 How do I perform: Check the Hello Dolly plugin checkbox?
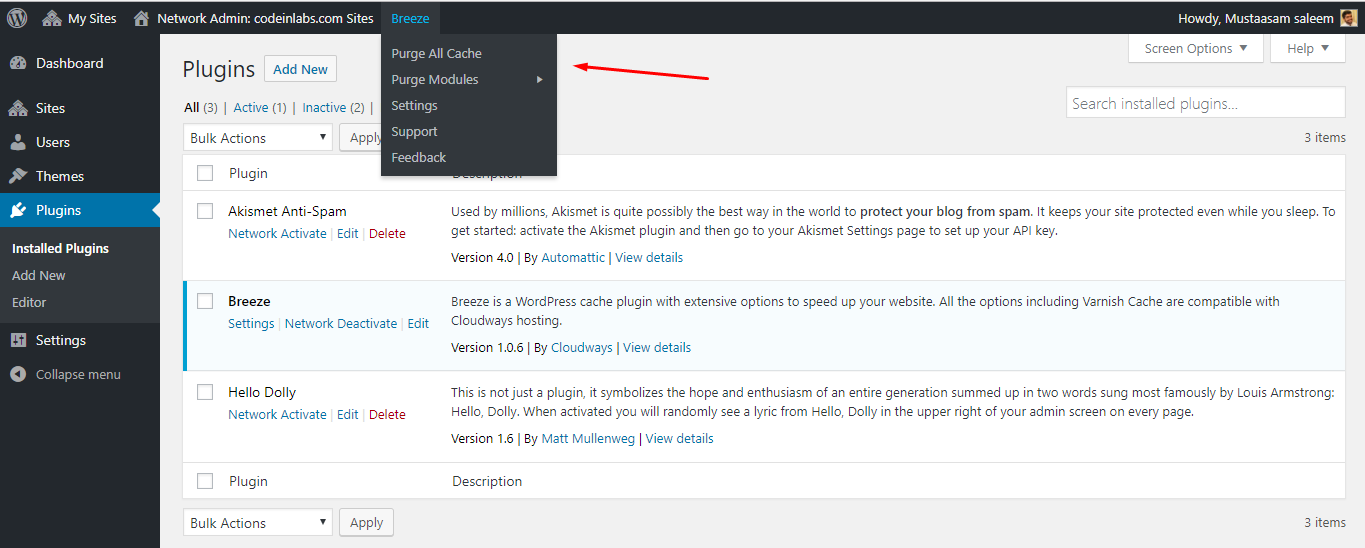[x=205, y=392]
